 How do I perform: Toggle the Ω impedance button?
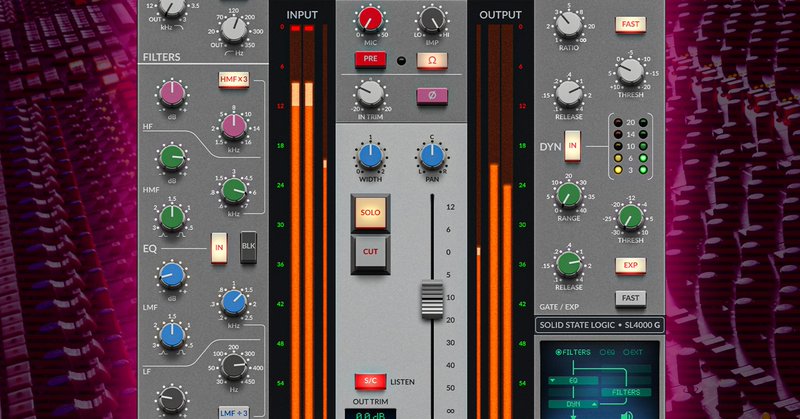pos(432,60)
